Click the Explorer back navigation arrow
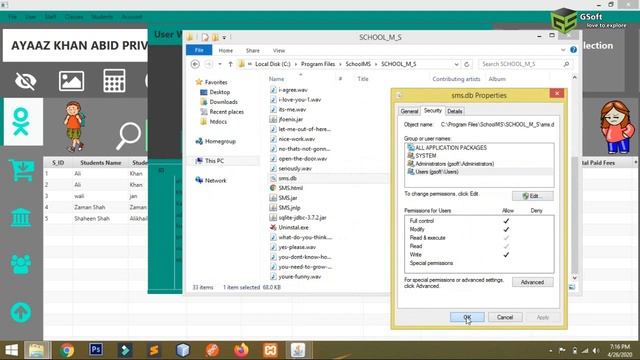 (x=195, y=64)
